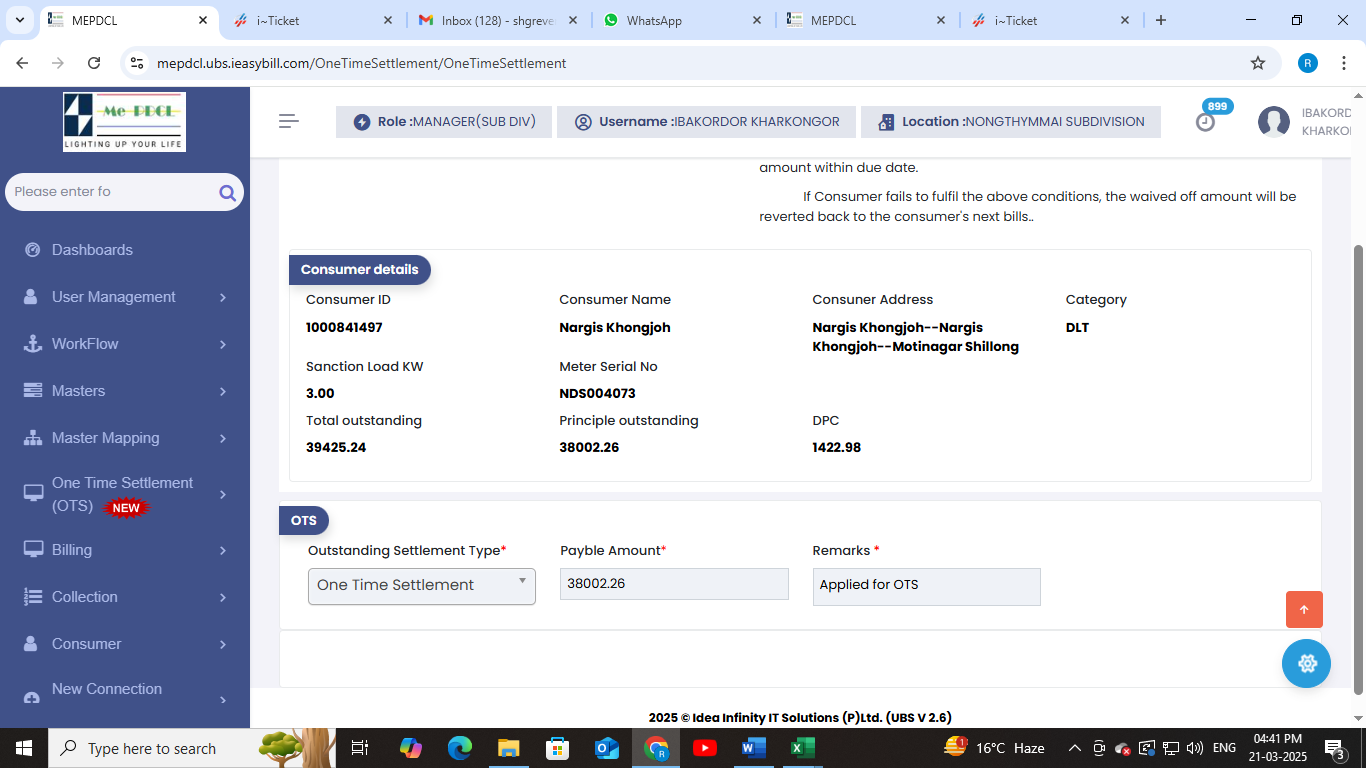Click the Collection list icon
Screen dimensions: 1366x768
pos(32,597)
